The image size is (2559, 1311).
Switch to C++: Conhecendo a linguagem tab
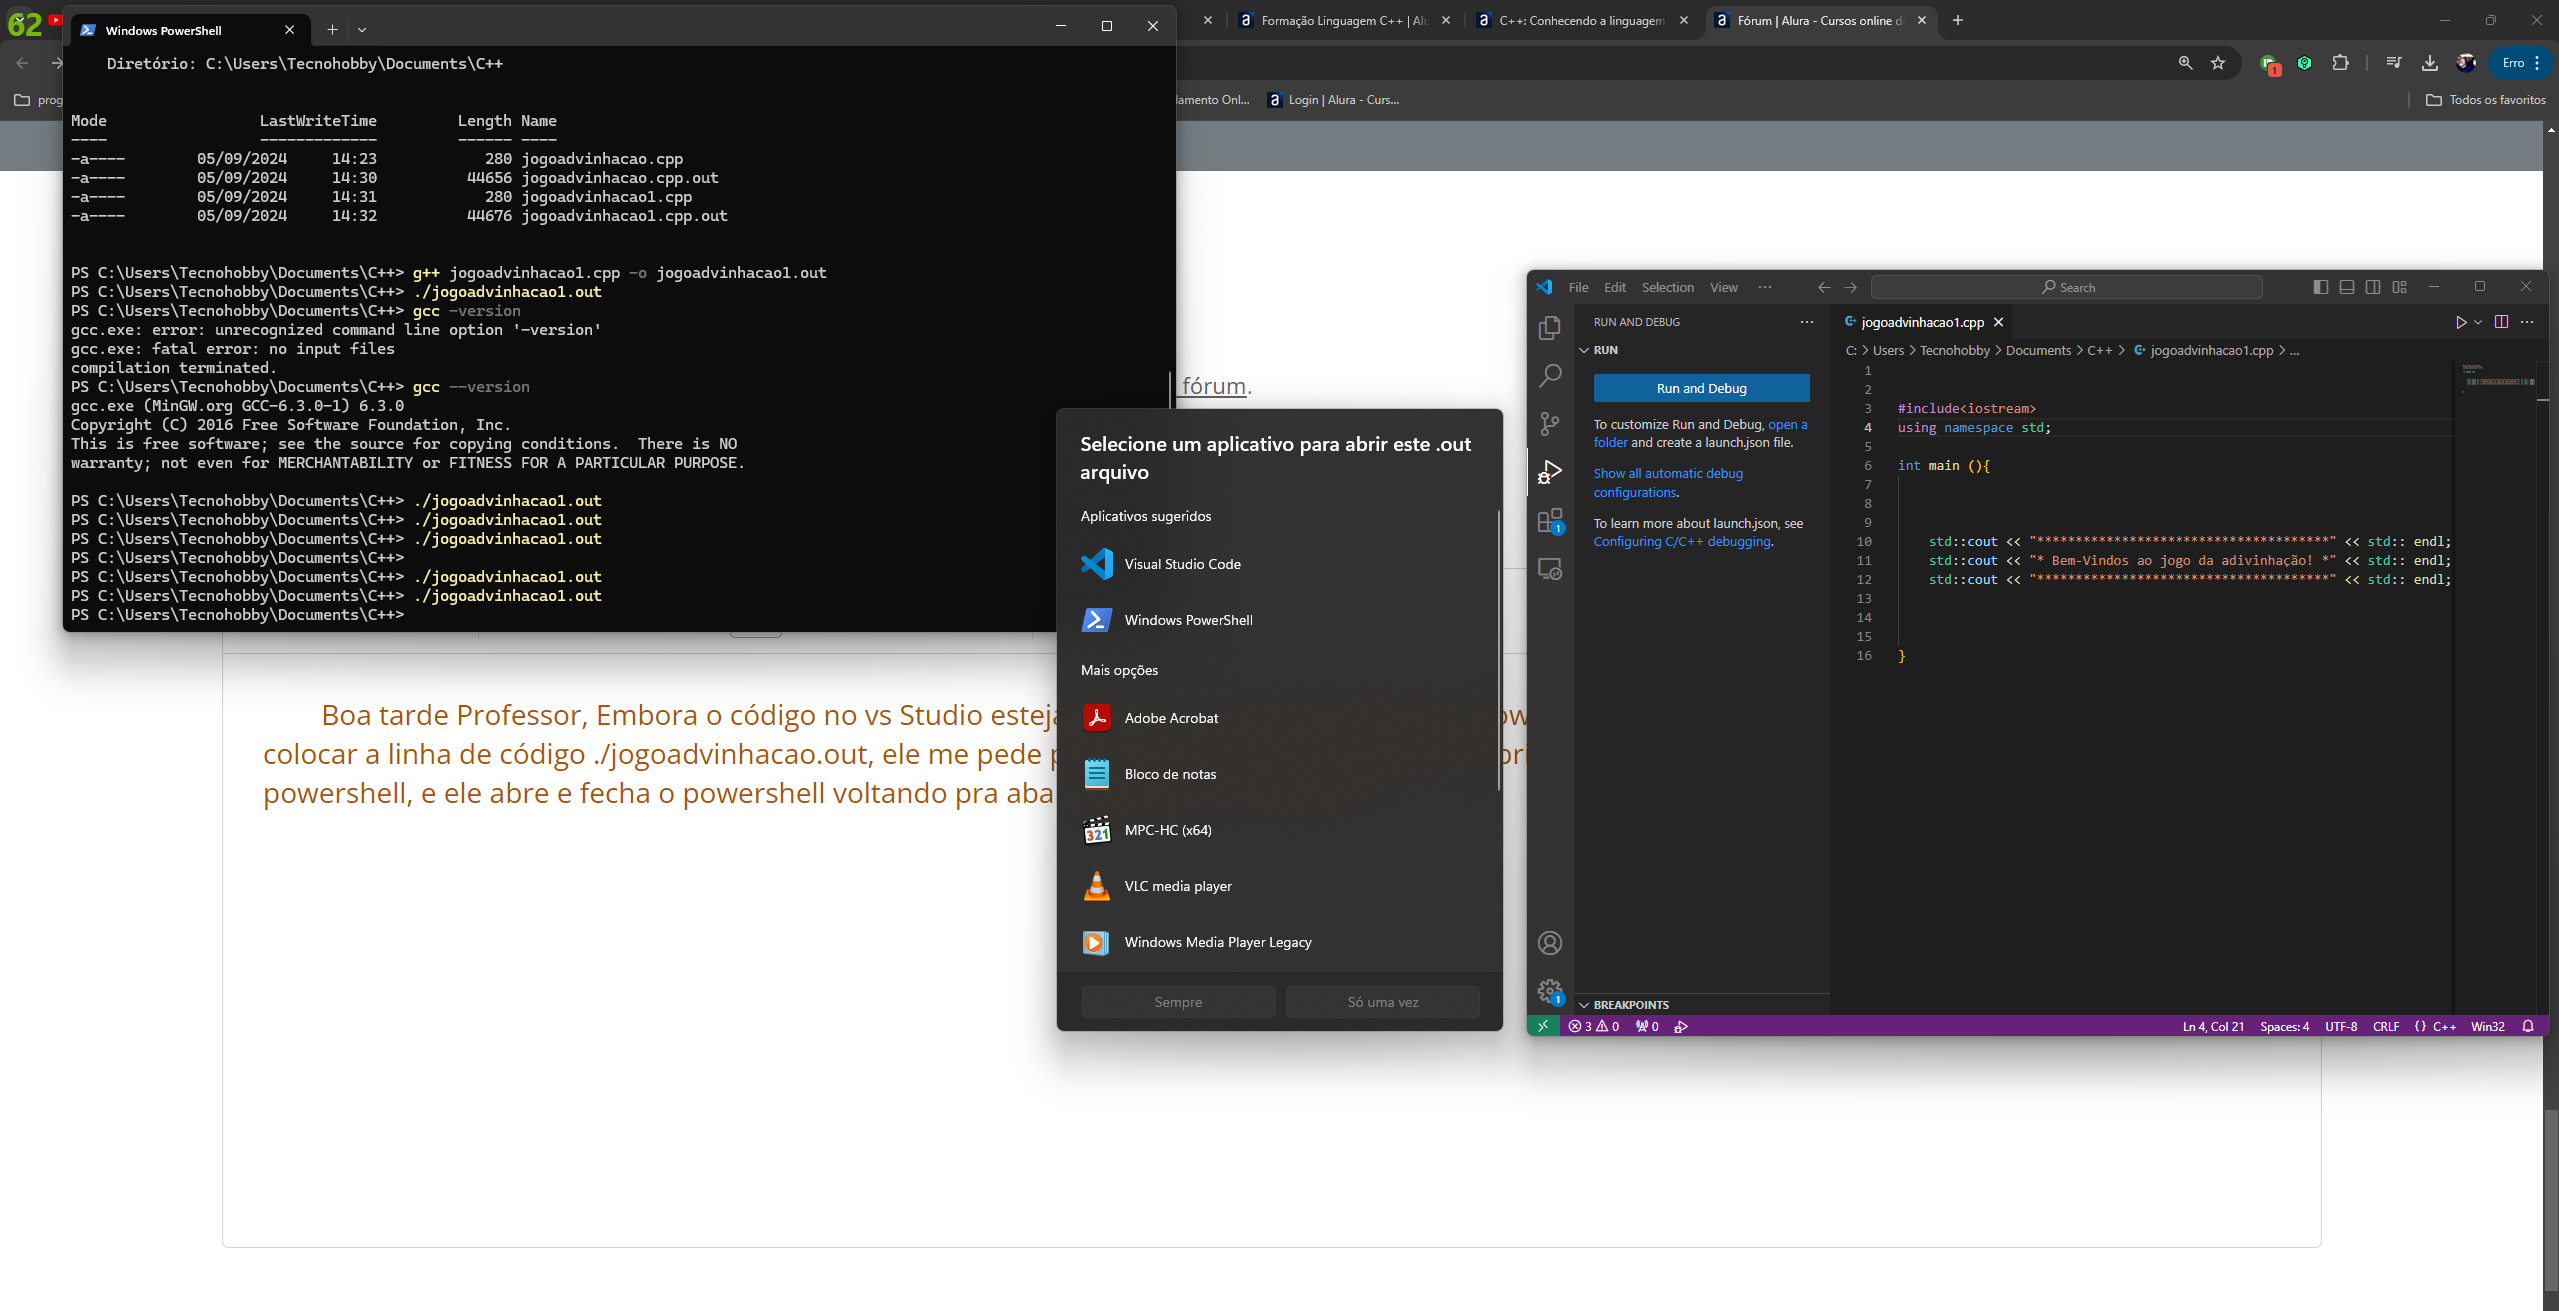coord(1582,20)
